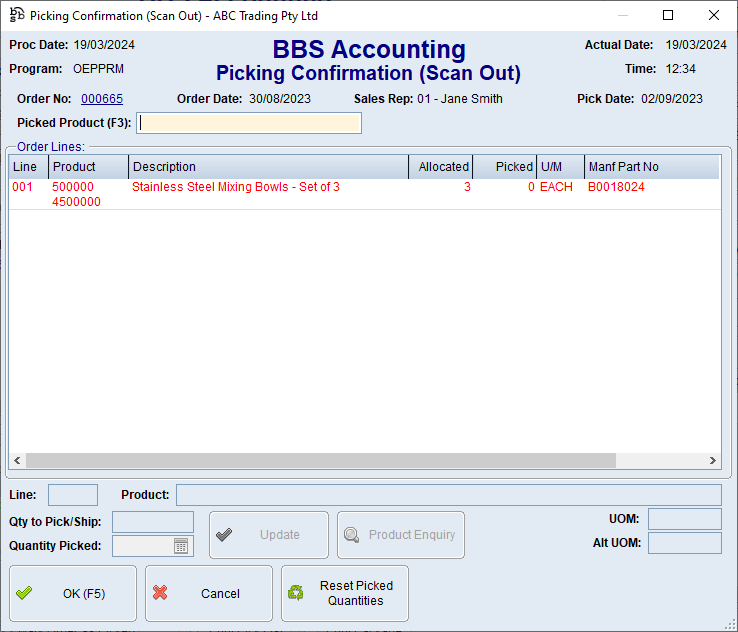This screenshot has width=738, height=632.
Task: Click Reset Picked Quantities button
Action: pos(345,593)
